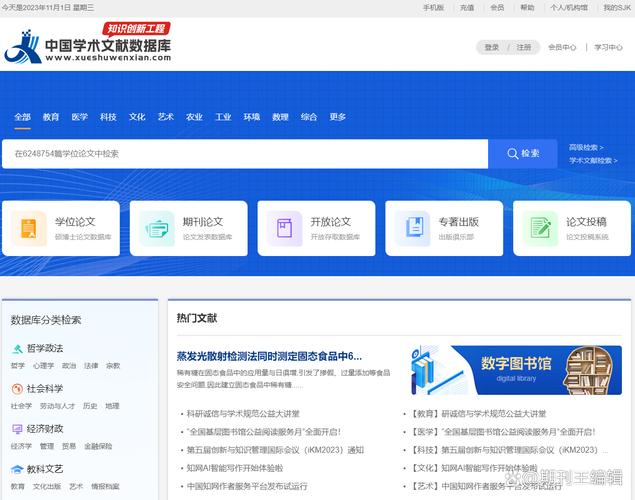Open the 文化出版 subcategory link

point(47,486)
